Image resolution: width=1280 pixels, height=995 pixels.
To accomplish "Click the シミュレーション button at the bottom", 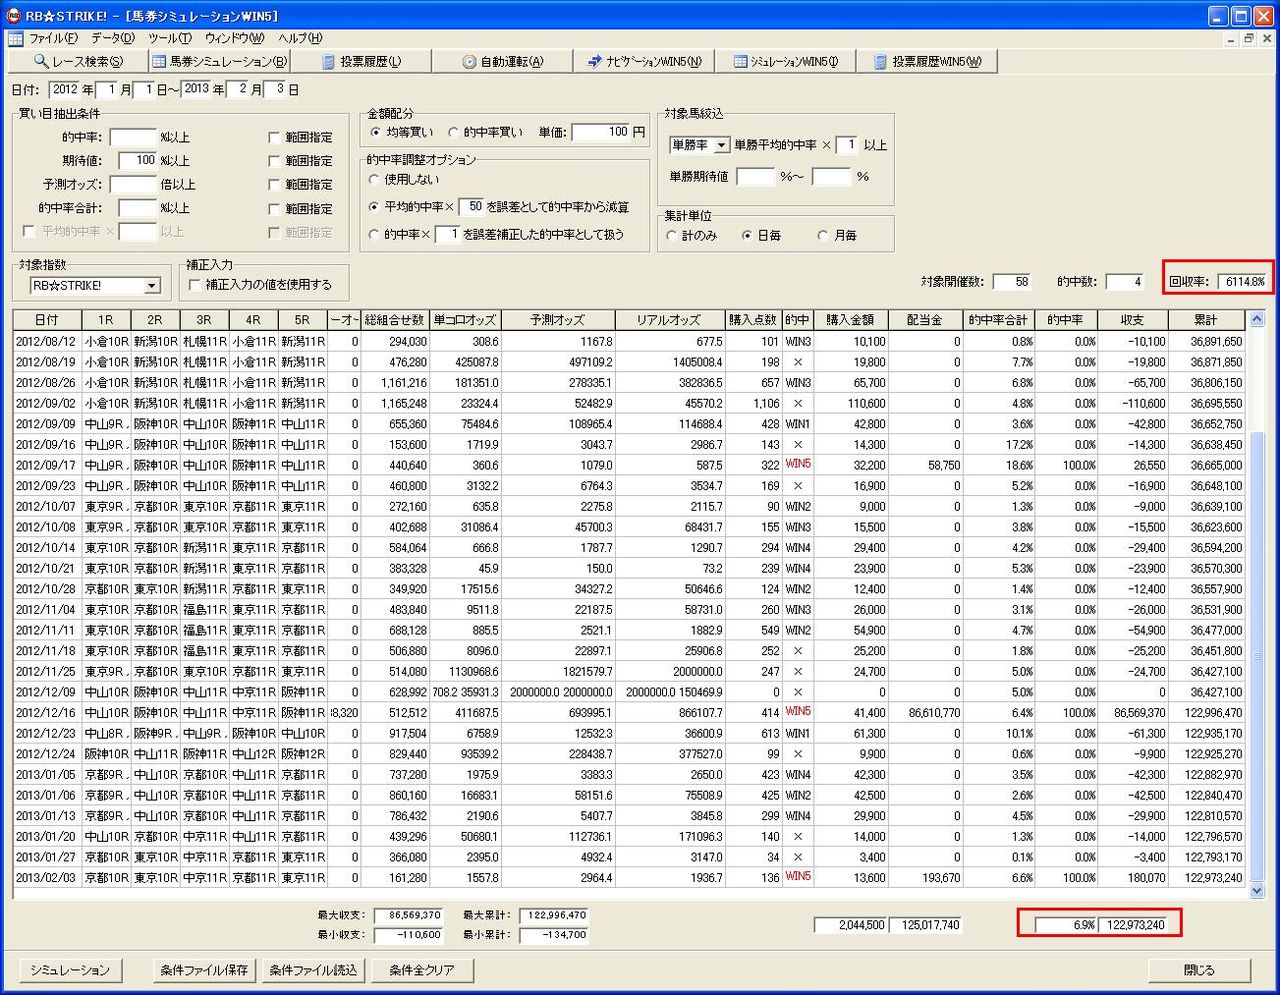I will pyautogui.click(x=70, y=970).
